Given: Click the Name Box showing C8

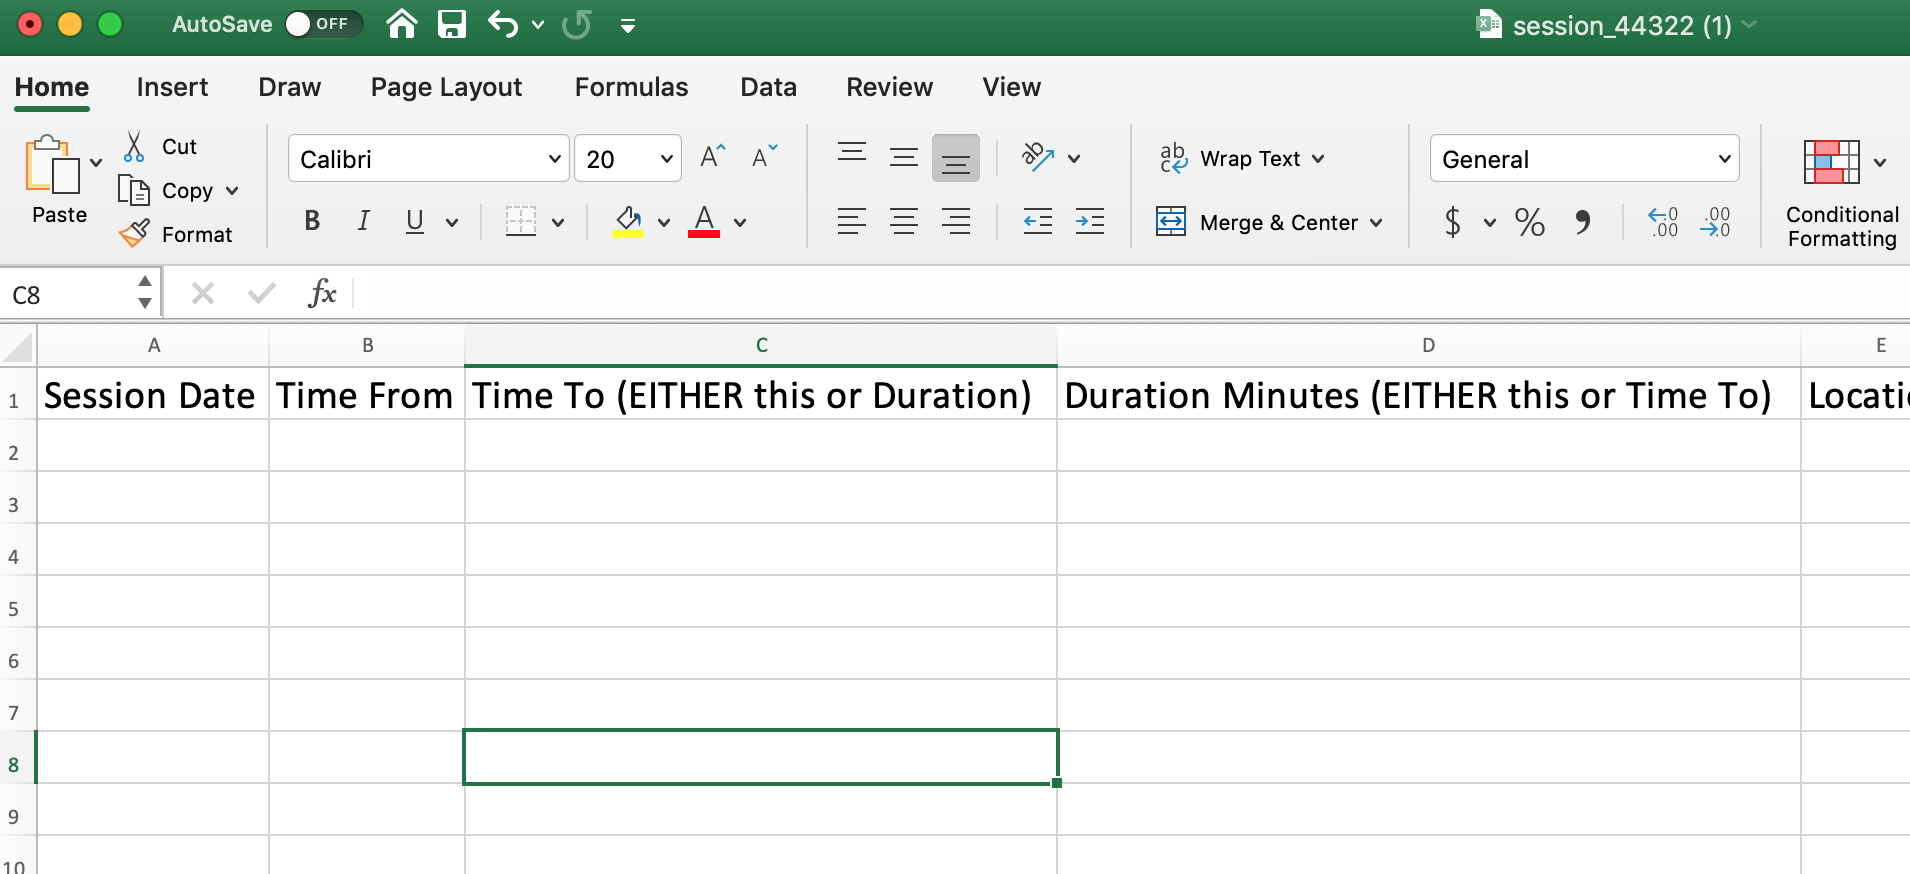Looking at the screenshot, I should (x=68, y=295).
